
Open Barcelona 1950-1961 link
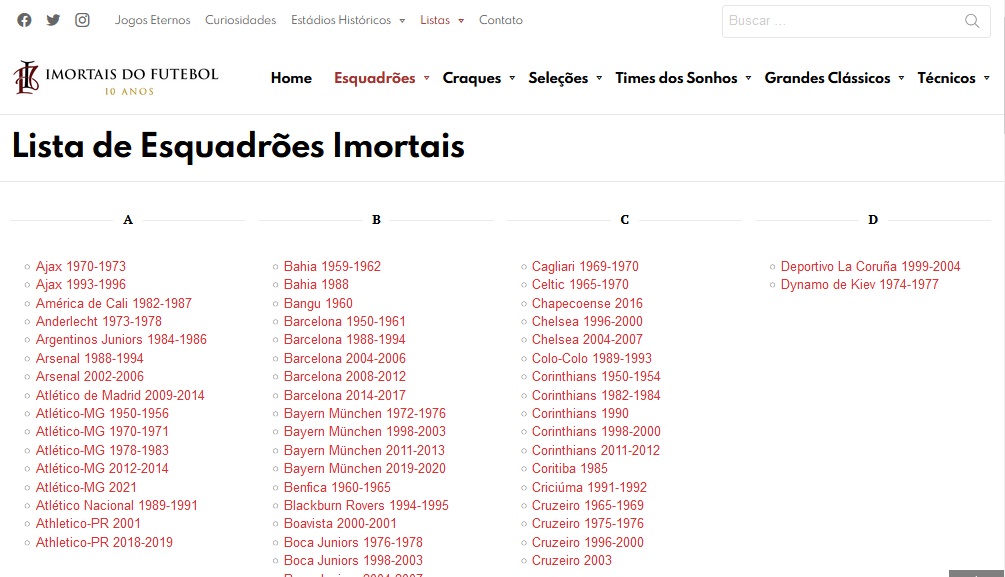pos(345,321)
